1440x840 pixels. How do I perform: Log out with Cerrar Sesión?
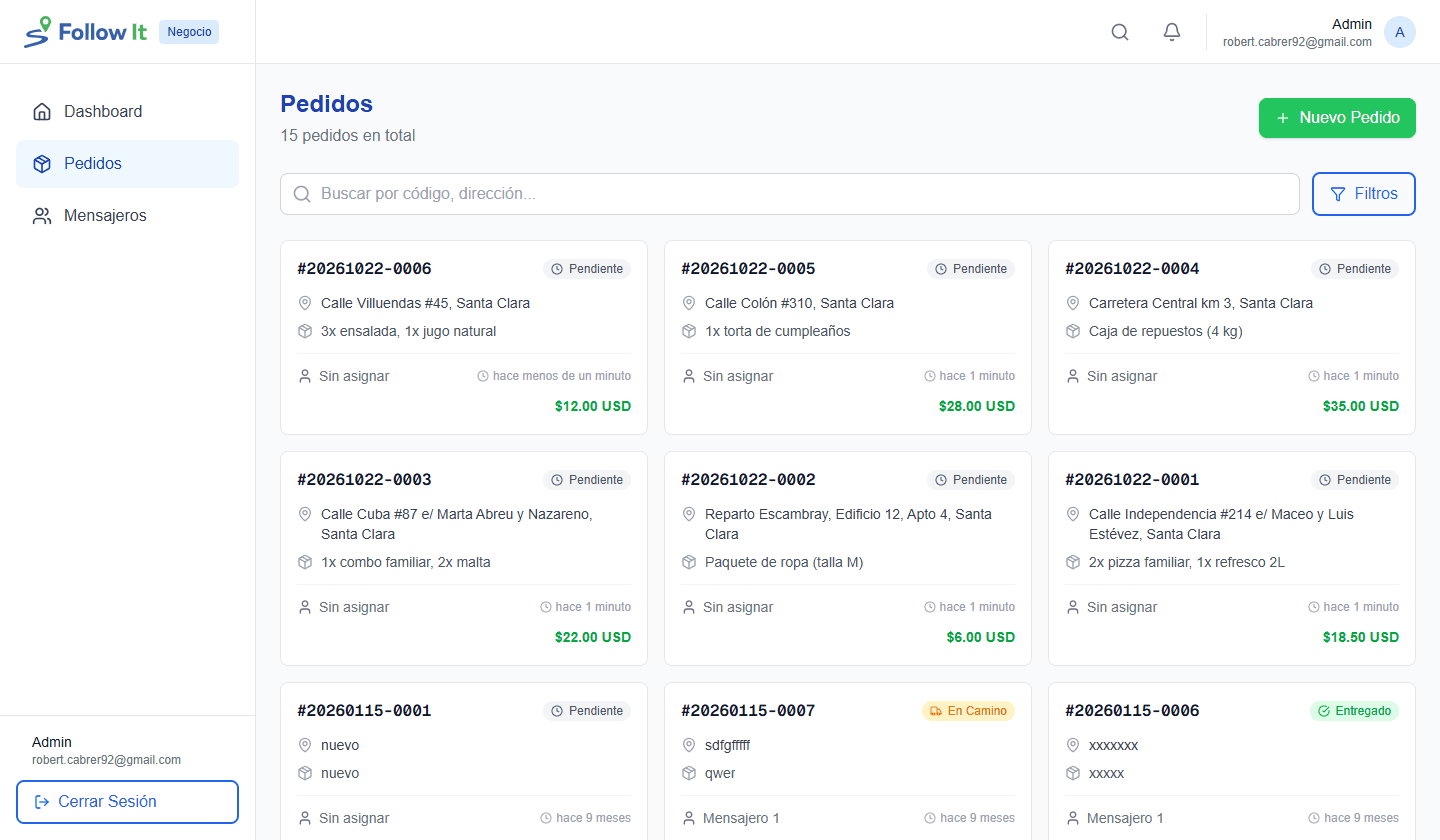pyautogui.click(x=127, y=802)
